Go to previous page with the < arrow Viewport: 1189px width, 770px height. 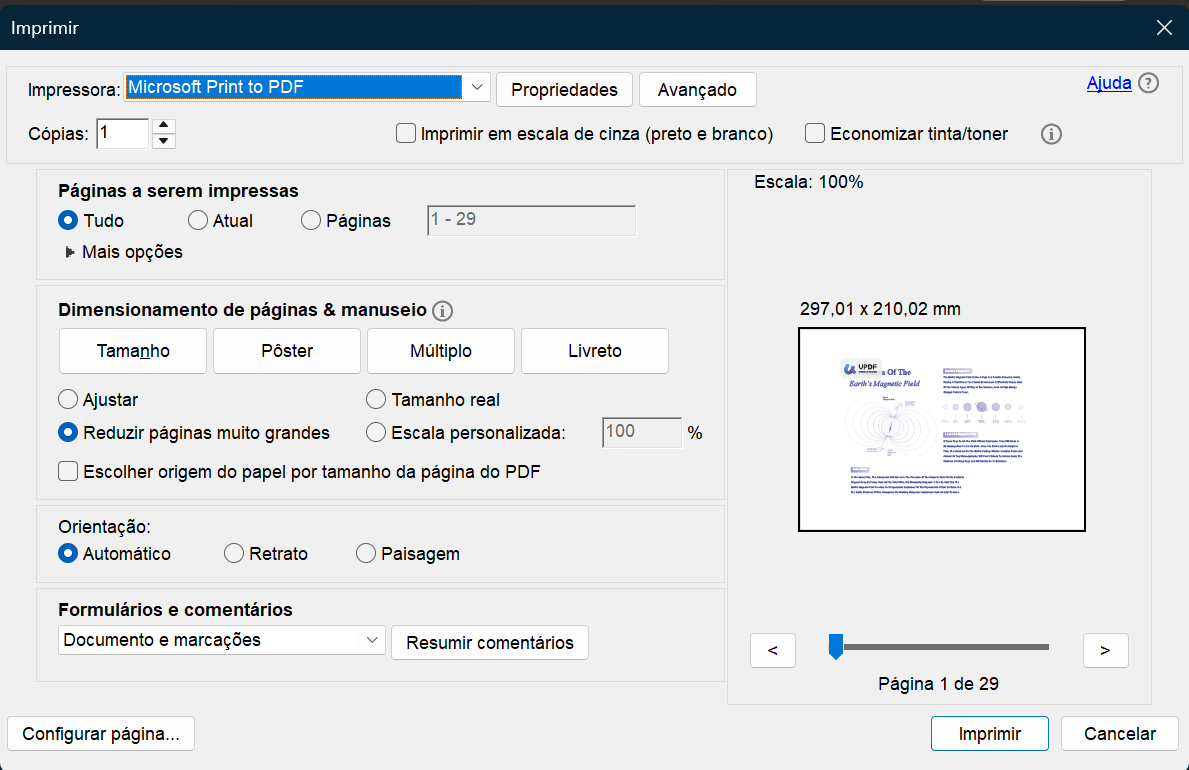coord(772,650)
